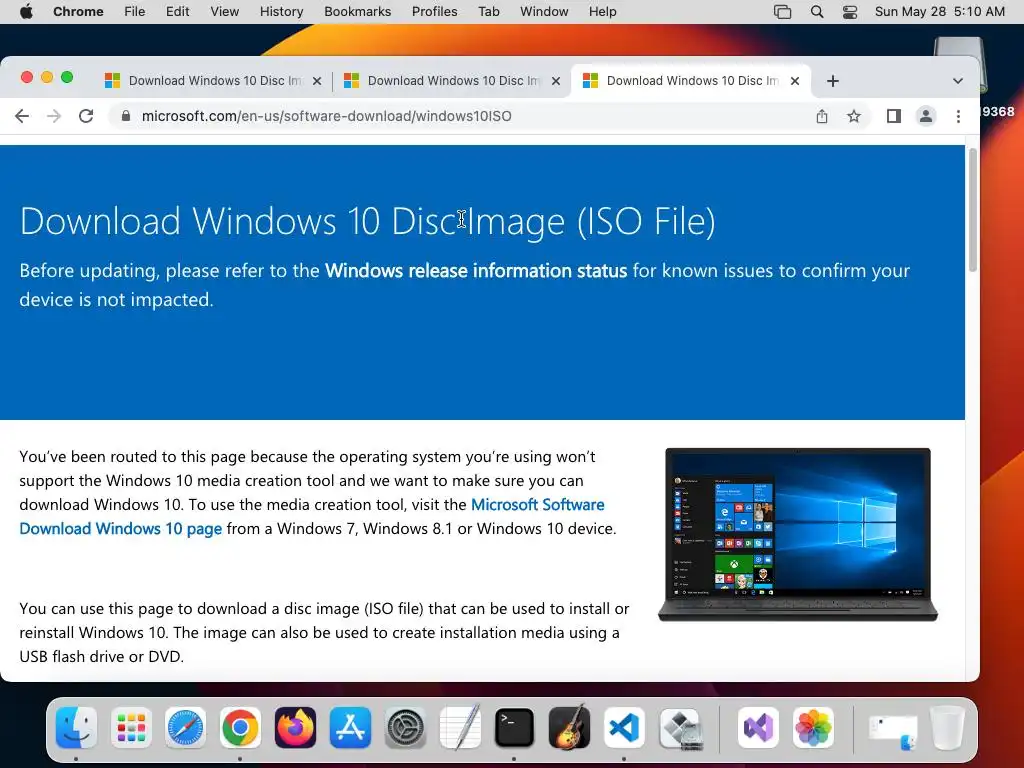Click the page heading Download Windows 10 Disc Image

click(x=368, y=221)
